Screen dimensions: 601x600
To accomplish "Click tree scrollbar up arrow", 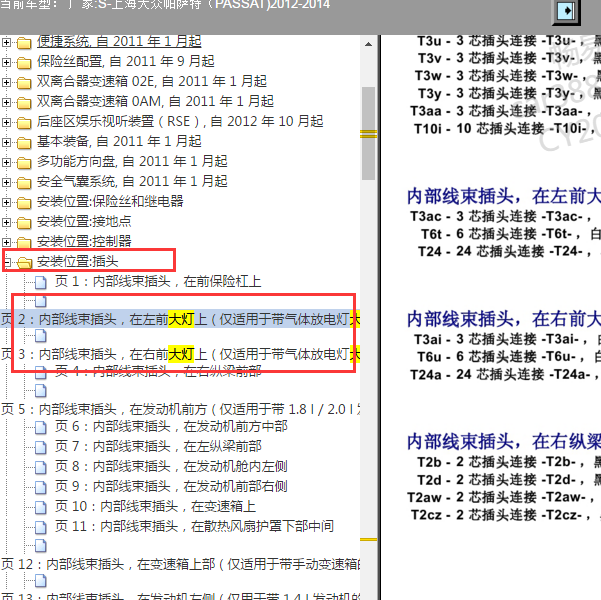I will click(x=368, y=44).
